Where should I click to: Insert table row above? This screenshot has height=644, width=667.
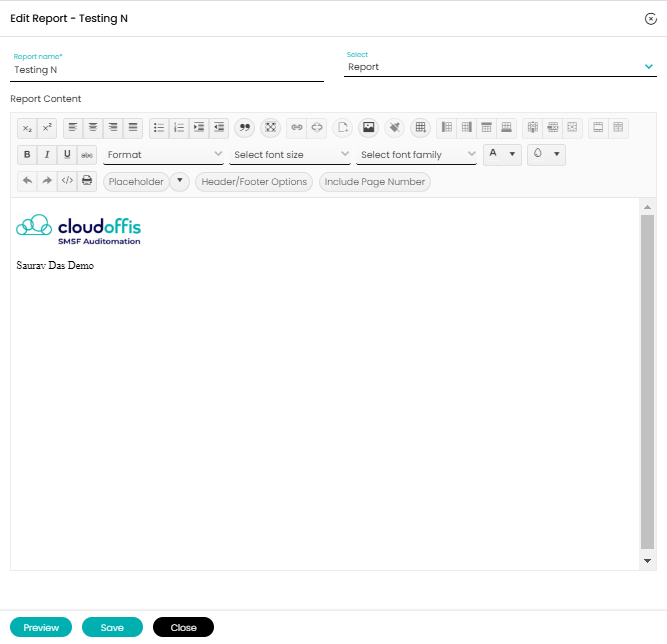pos(487,128)
